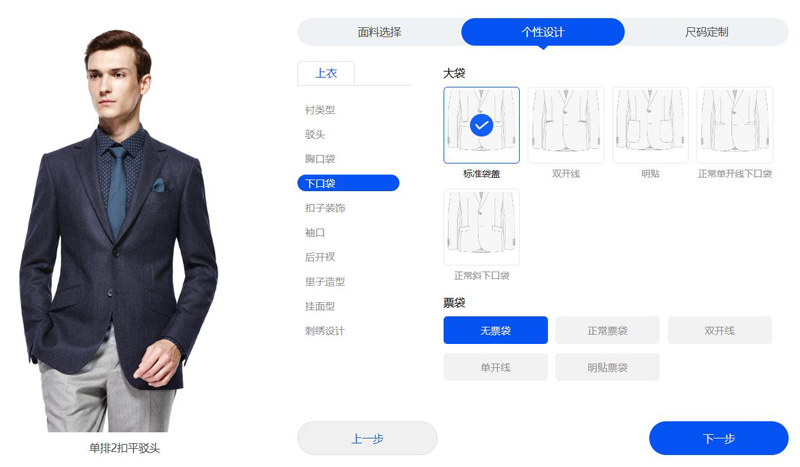Go back with 上一步 button
The height and width of the screenshot is (467, 800).
coord(367,438)
